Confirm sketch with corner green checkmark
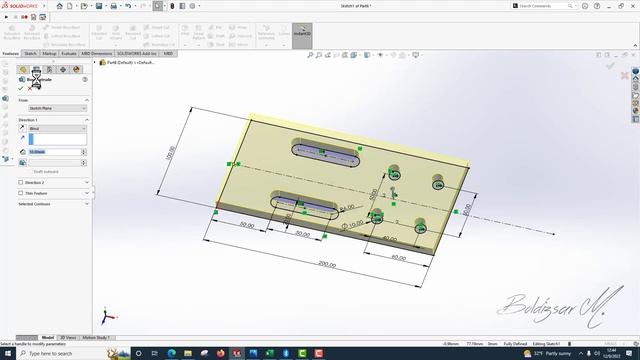 (x=611, y=65)
